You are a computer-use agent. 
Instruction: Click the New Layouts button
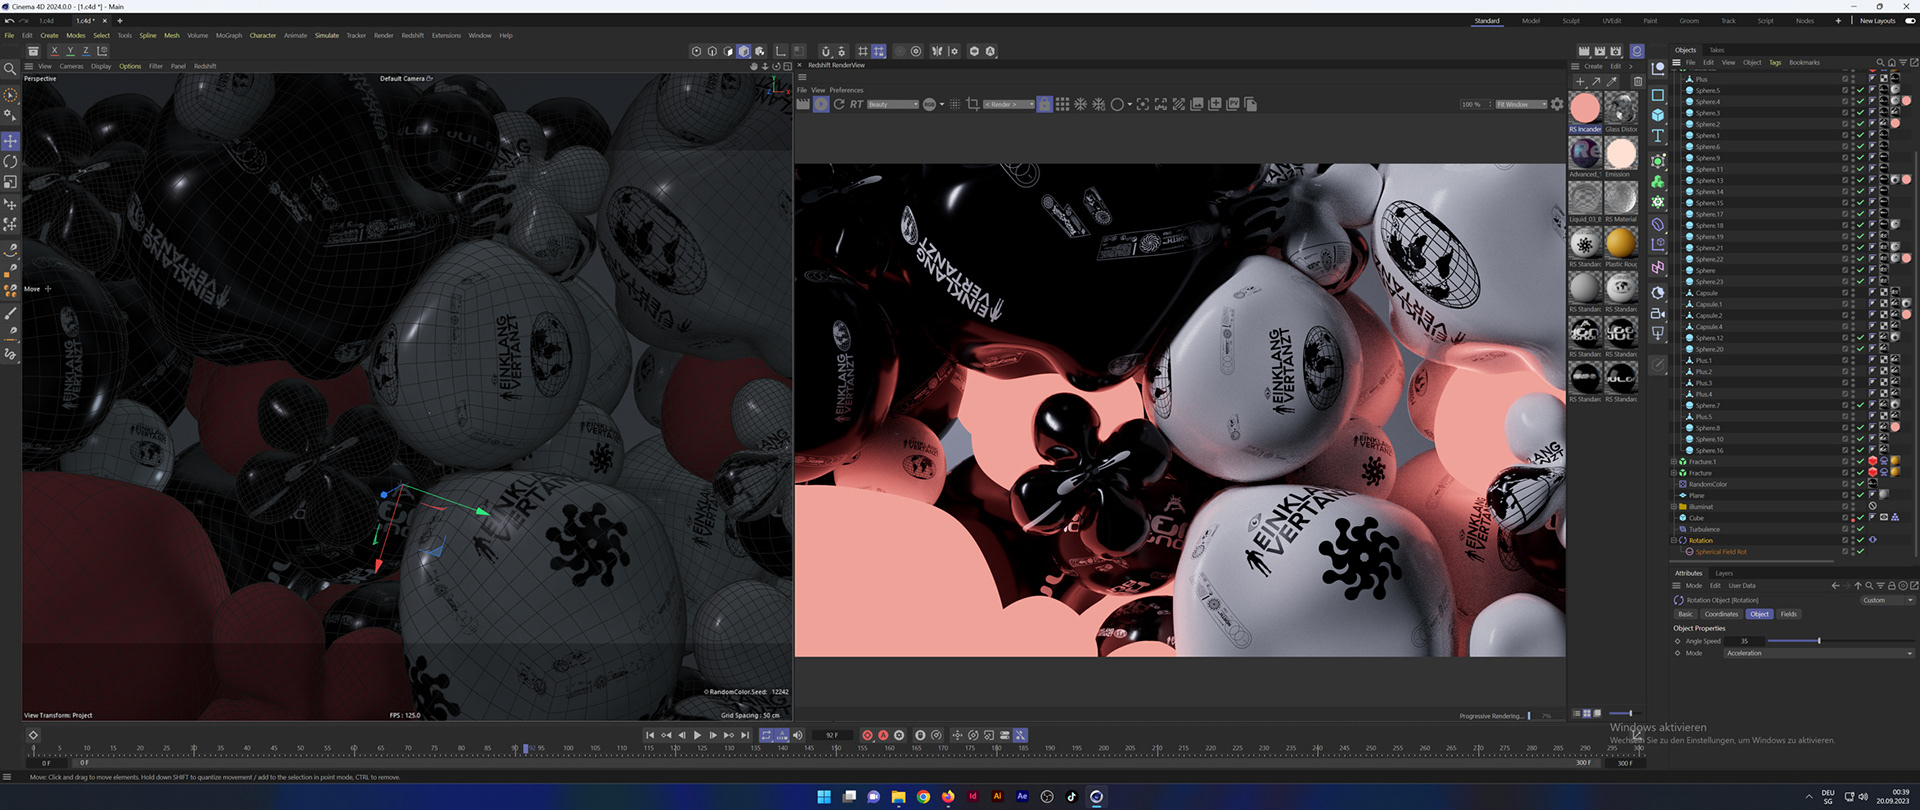click(x=1877, y=20)
